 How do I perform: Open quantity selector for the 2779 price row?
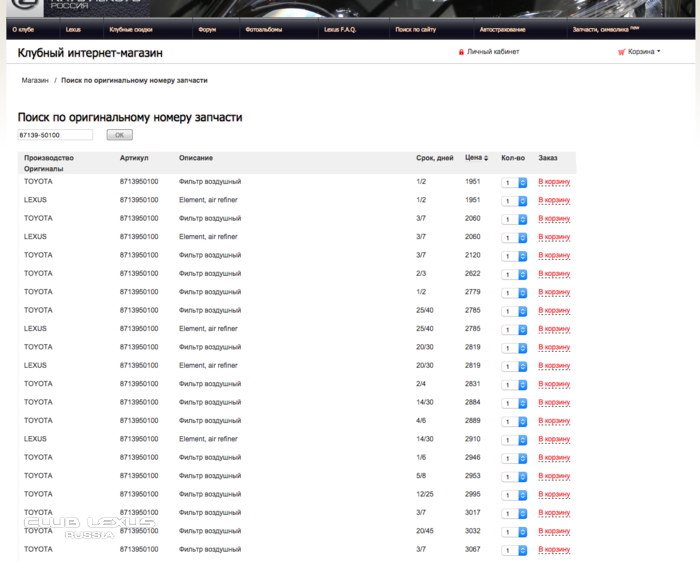pyautogui.click(x=514, y=292)
